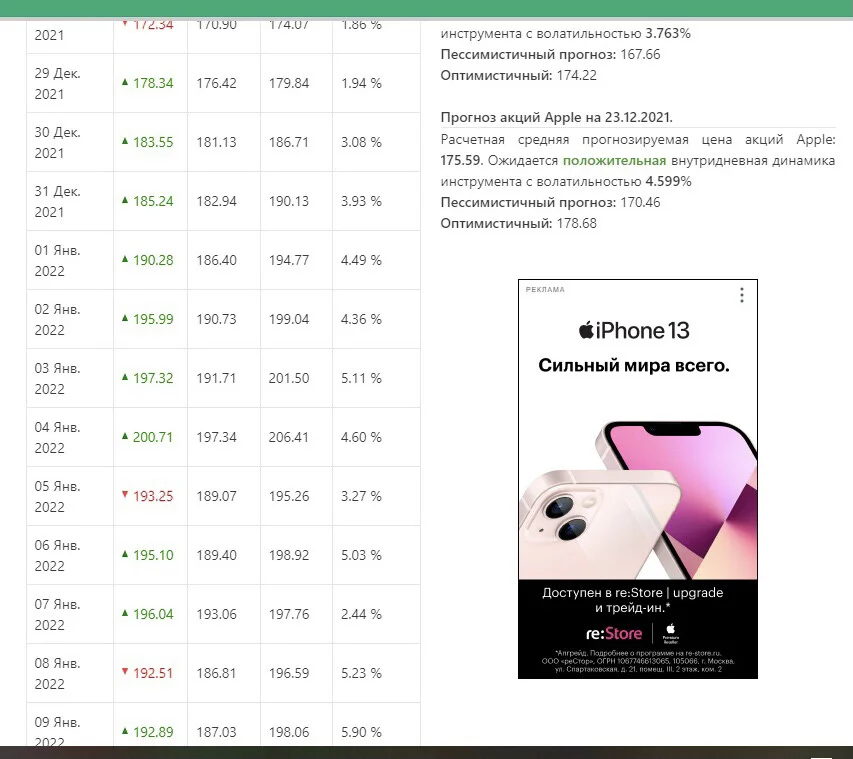Click the green up arrow beside 195.99
This screenshot has width=853, height=759.
pos(125,318)
